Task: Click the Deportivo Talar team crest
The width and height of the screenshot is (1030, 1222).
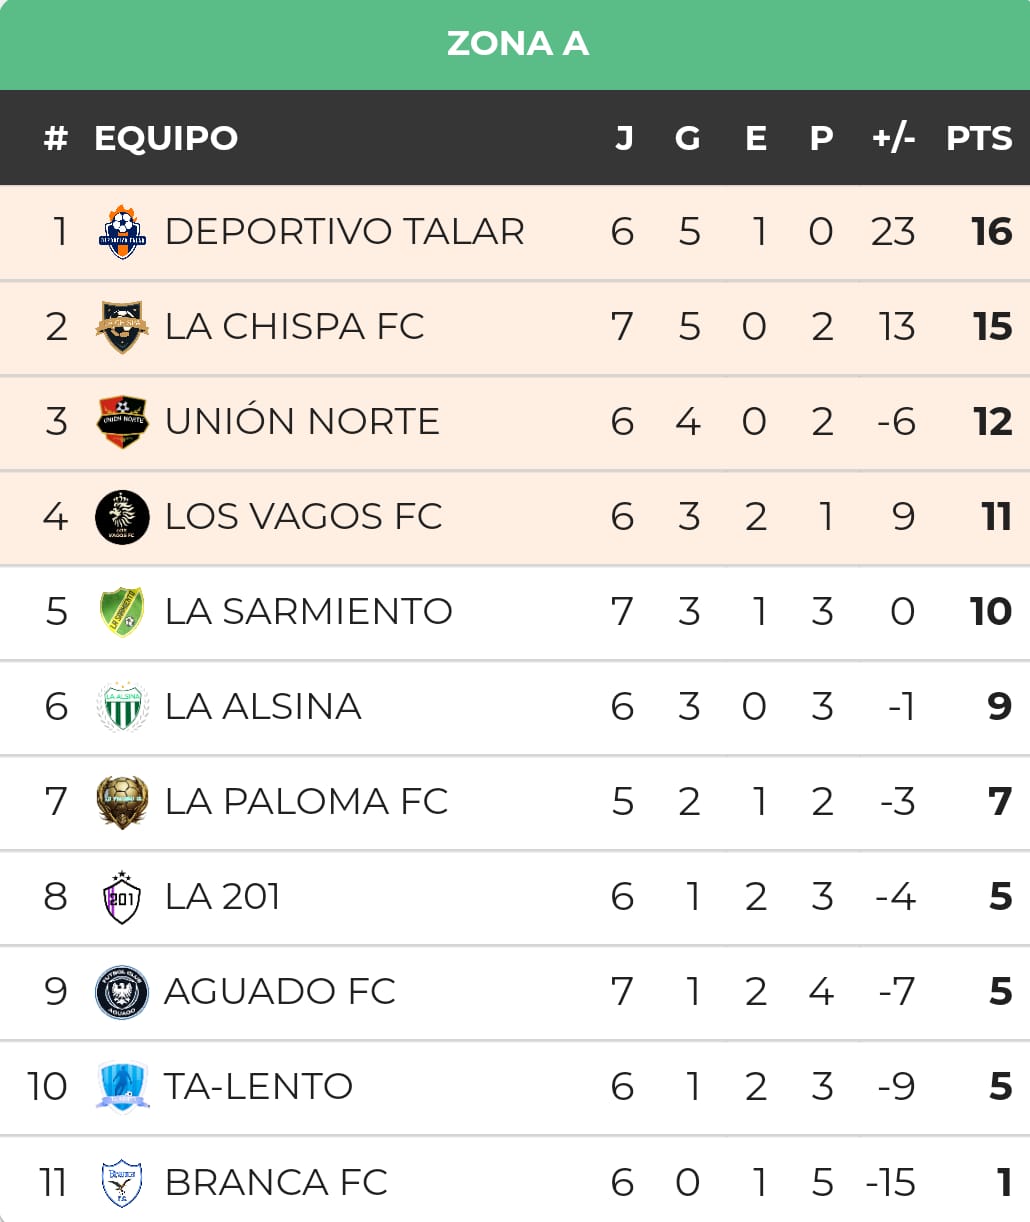Action: click(x=122, y=232)
